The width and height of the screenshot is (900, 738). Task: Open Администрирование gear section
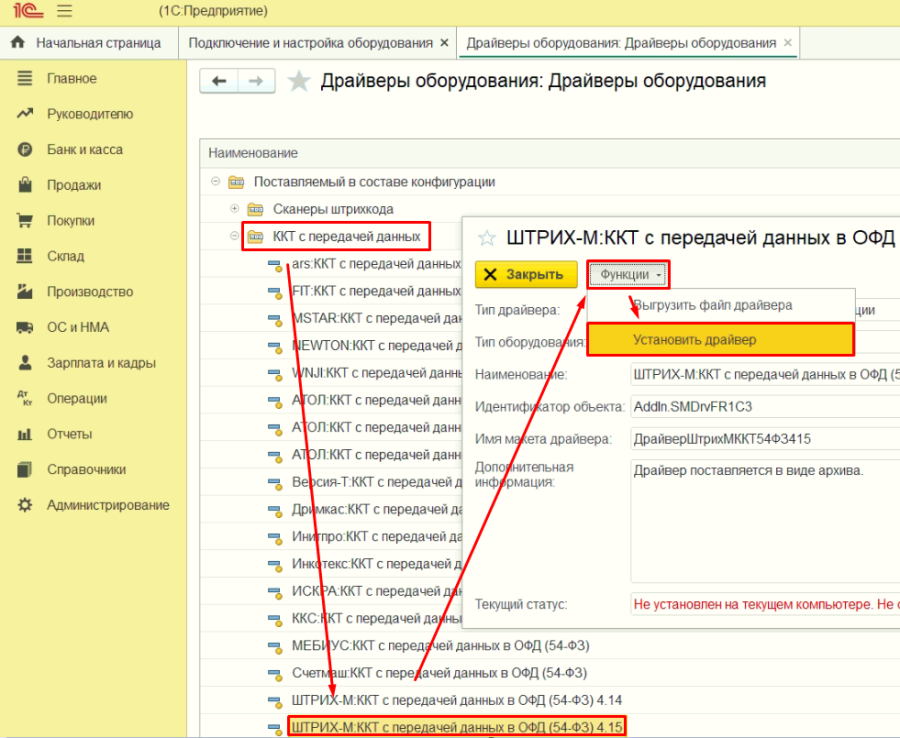click(107, 505)
